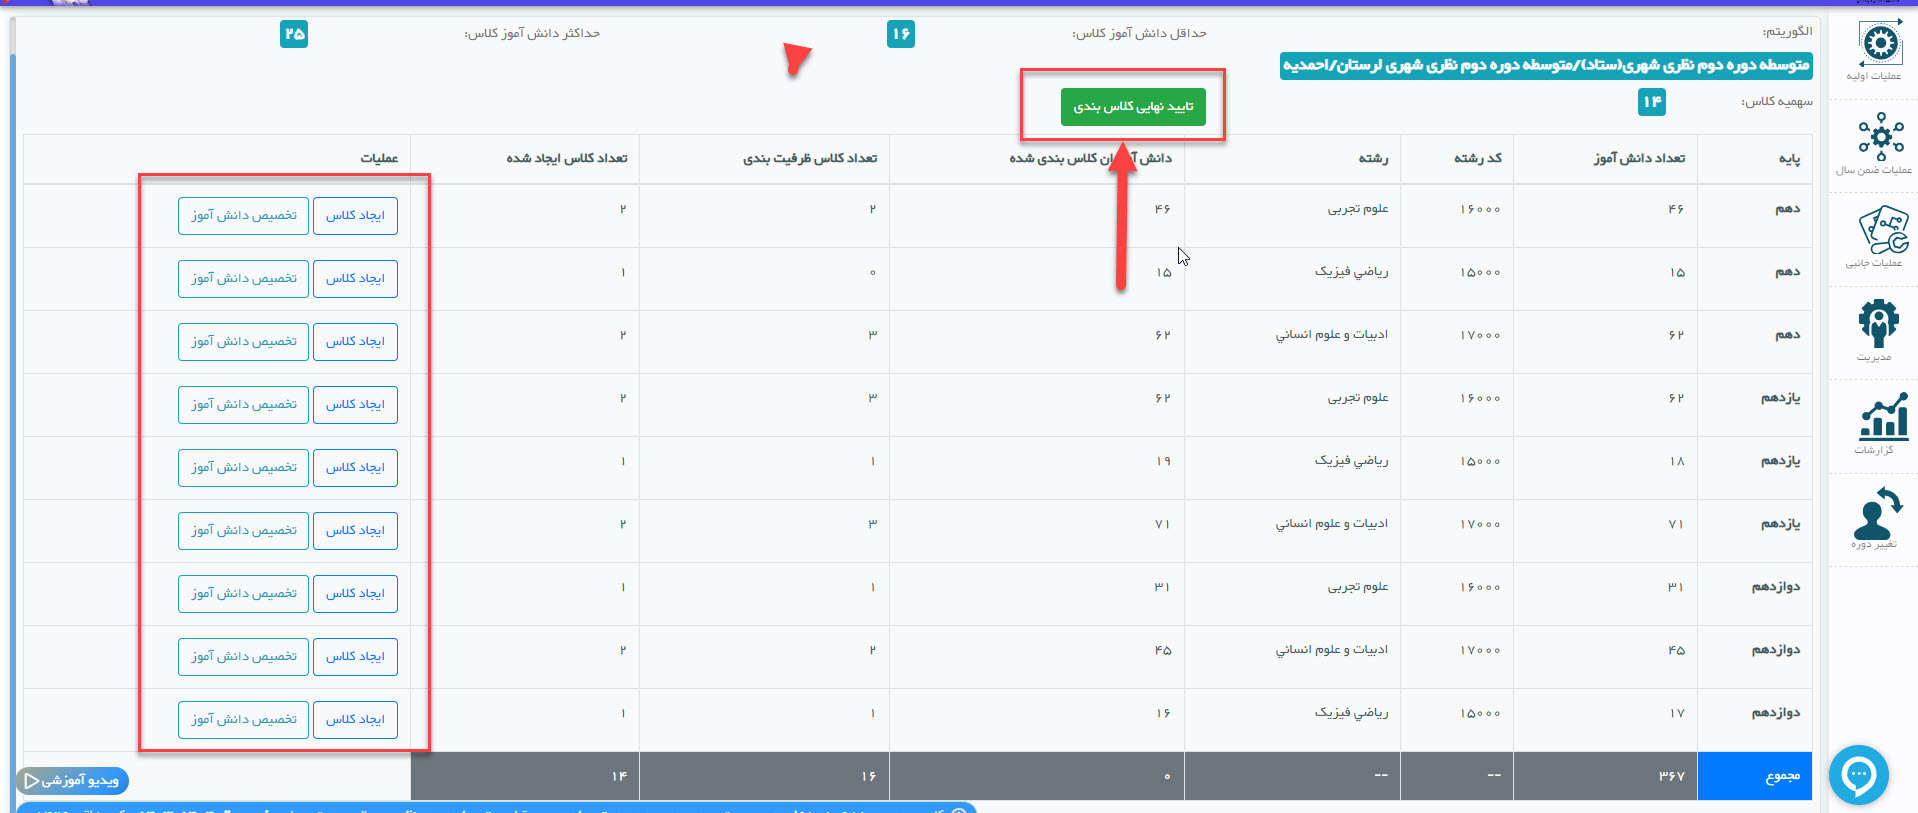Click تخصیص دانش آموز for دهم ادبیات row
Screen dimensions: 1918x813
pyautogui.click(x=243, y=342)
